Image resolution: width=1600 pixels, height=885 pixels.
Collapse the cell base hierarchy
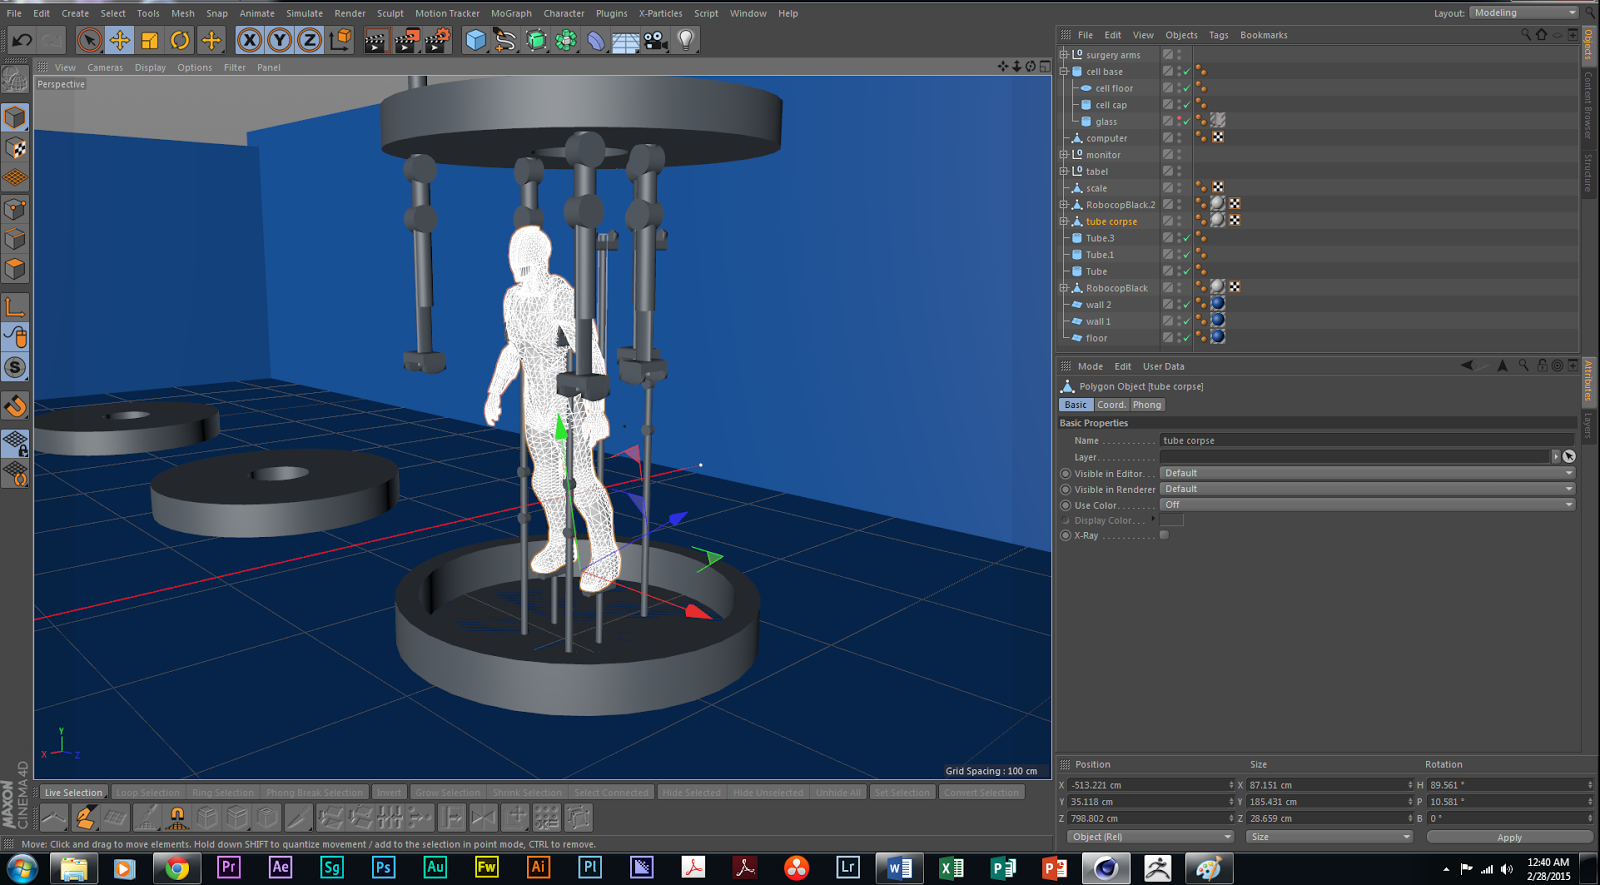click(1064, 72)
